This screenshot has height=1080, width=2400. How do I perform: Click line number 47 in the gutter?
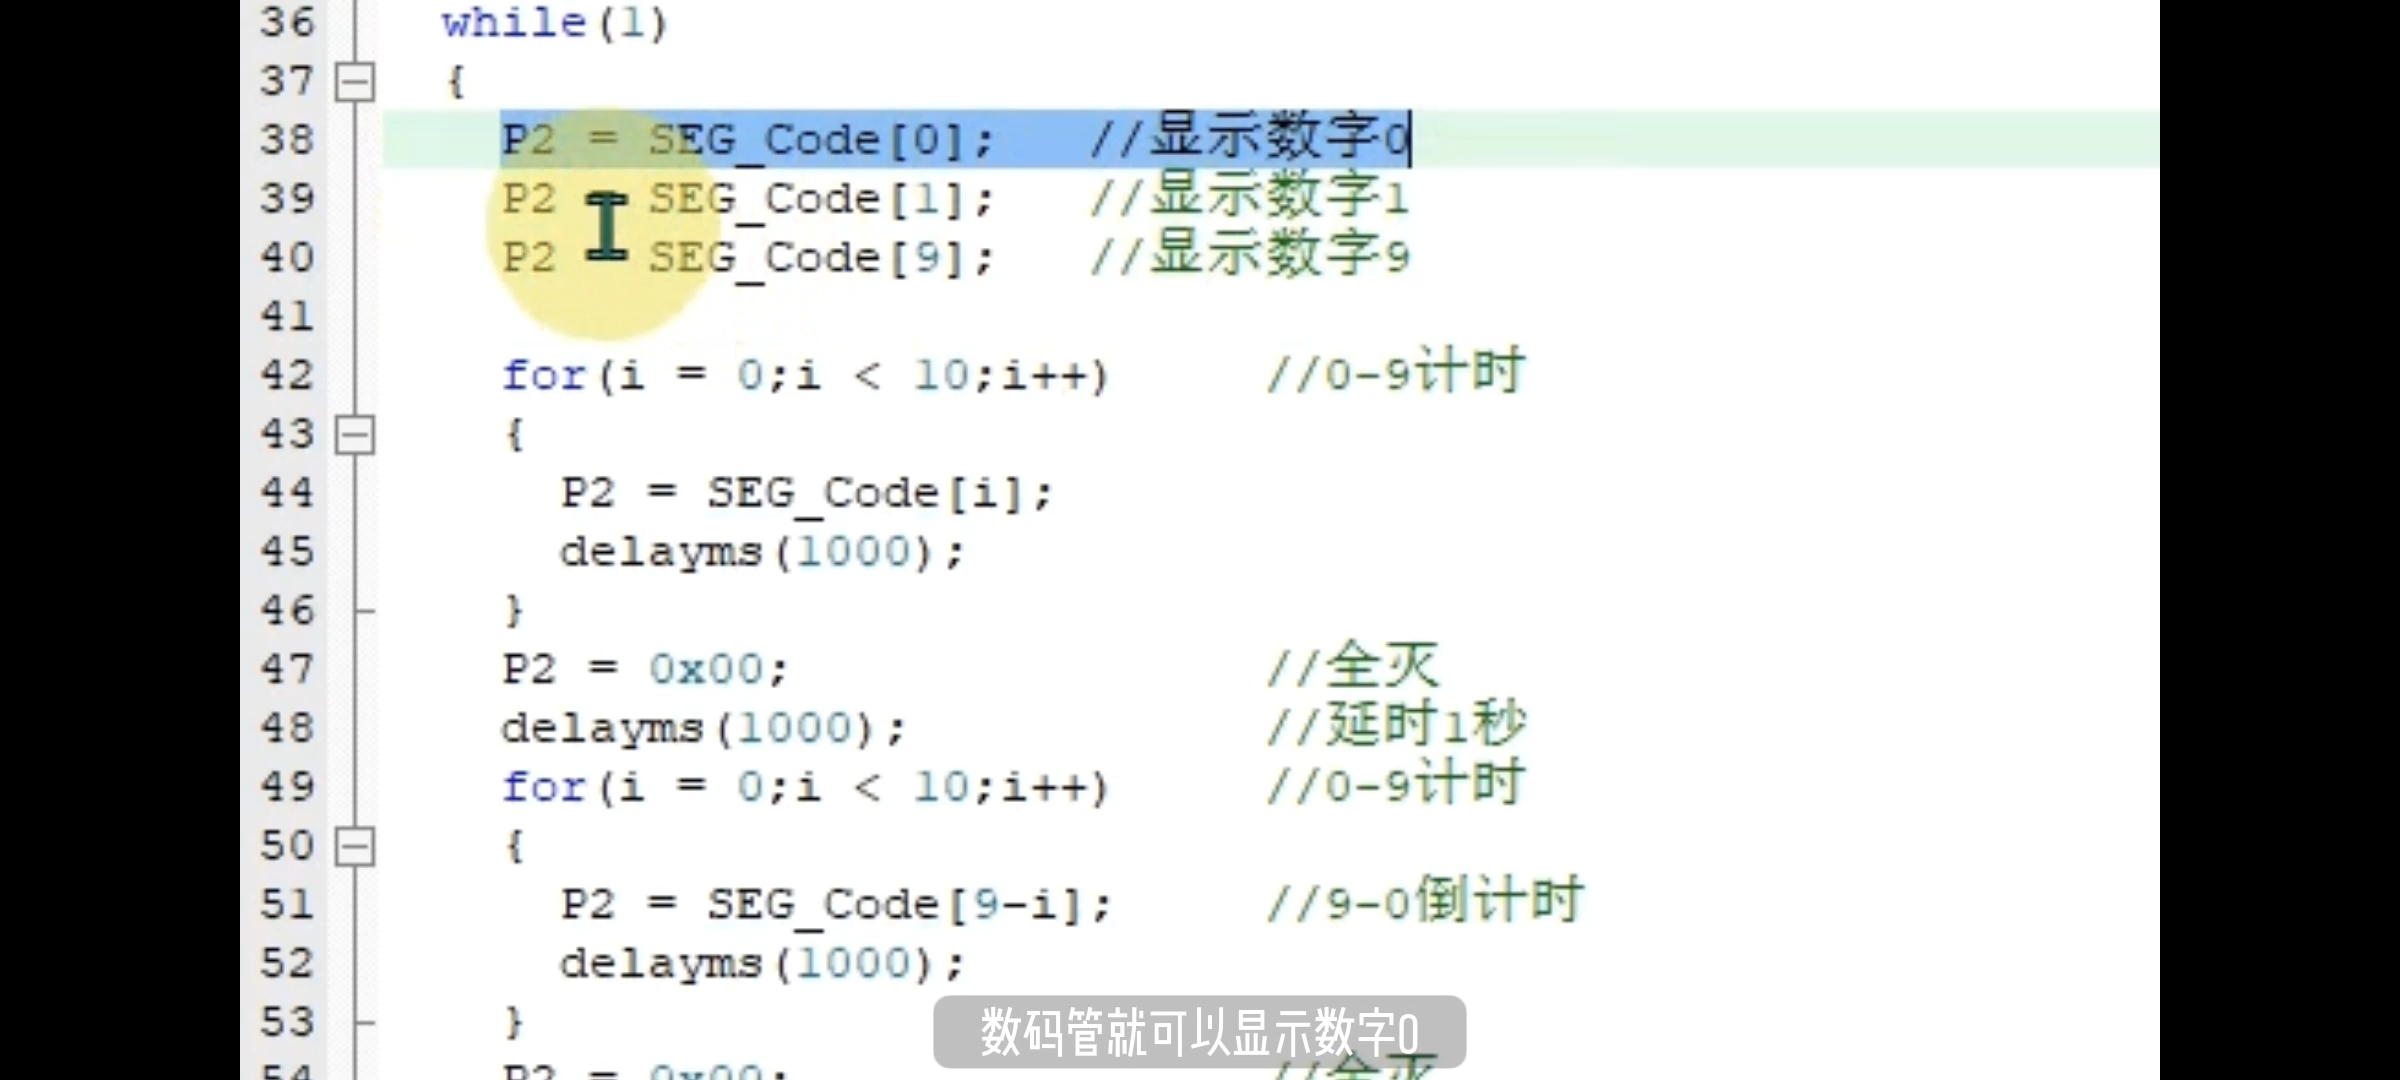tap(287, 669)
